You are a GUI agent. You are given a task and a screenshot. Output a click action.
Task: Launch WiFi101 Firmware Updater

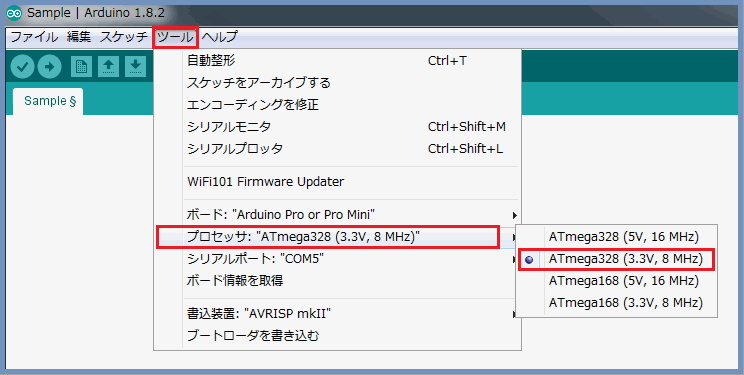[x=337, y=181]
